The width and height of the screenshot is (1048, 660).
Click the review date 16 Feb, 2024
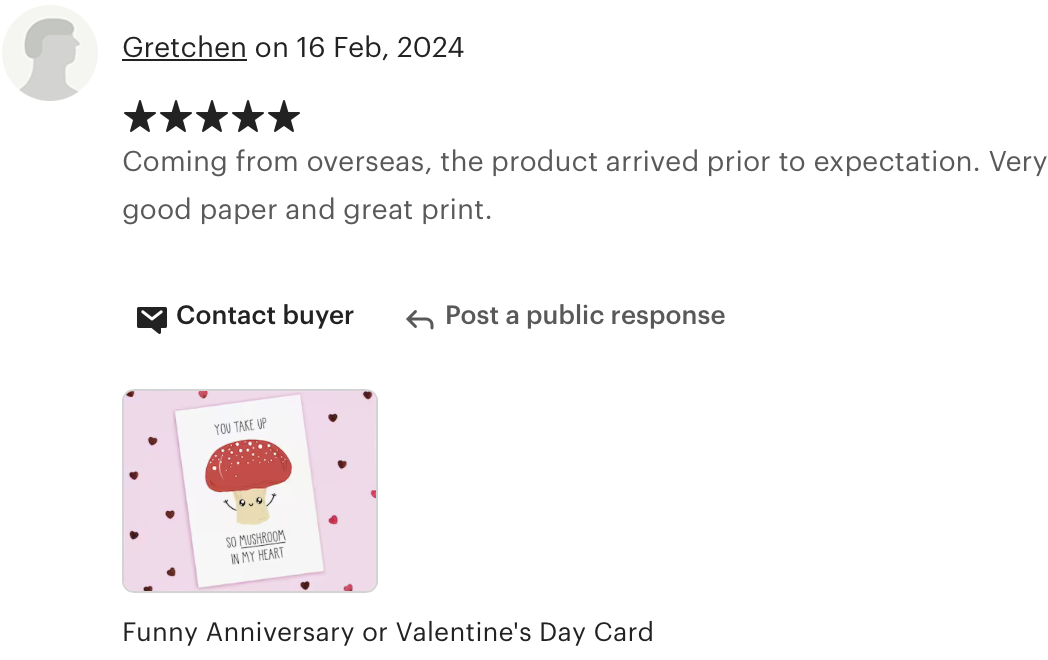tap(380, 48)
